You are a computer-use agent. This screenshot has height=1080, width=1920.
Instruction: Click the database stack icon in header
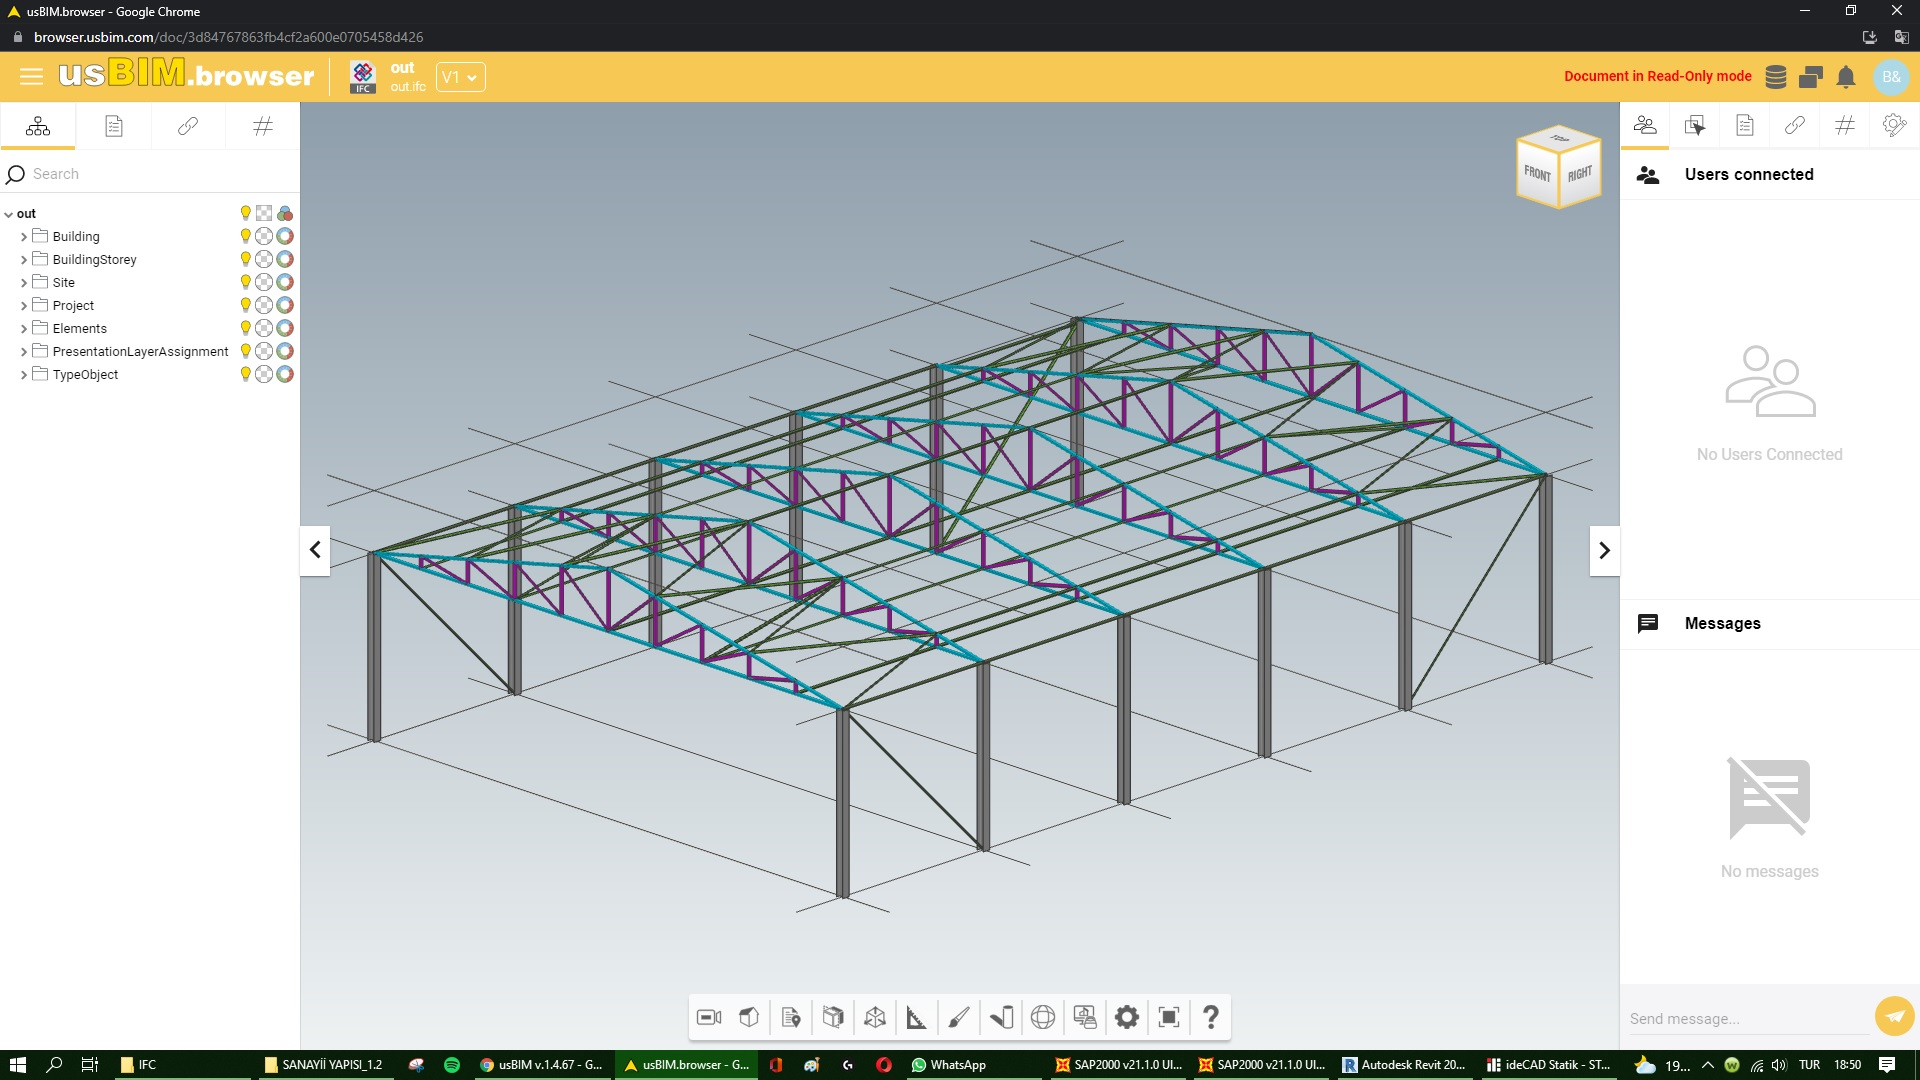click(x=1776, y=77)
